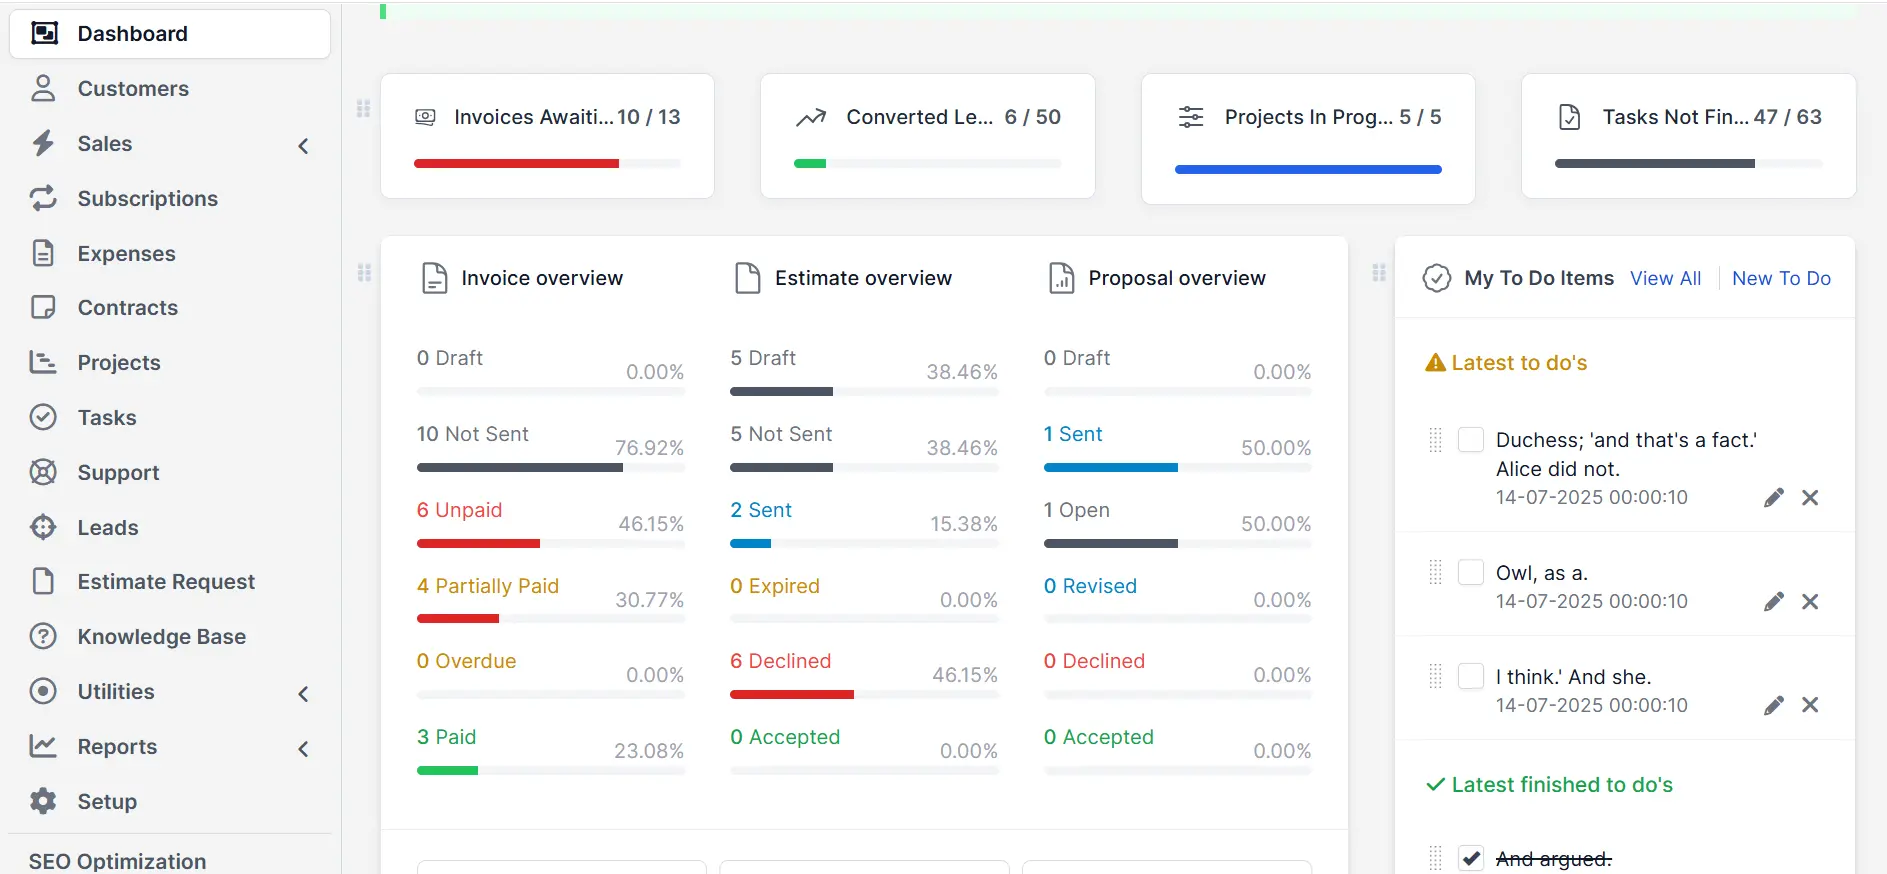Click the Invoices Awaiting money icon
1887x874 pixels.
pos(425,117)
